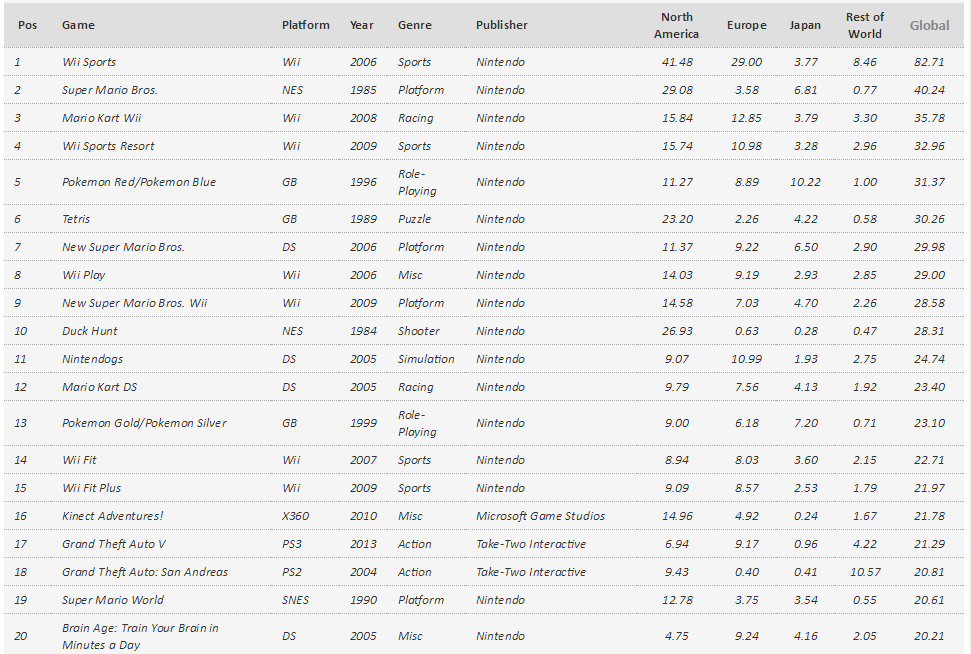Select the Wii Sports Resort title

(x=108, y=146)
